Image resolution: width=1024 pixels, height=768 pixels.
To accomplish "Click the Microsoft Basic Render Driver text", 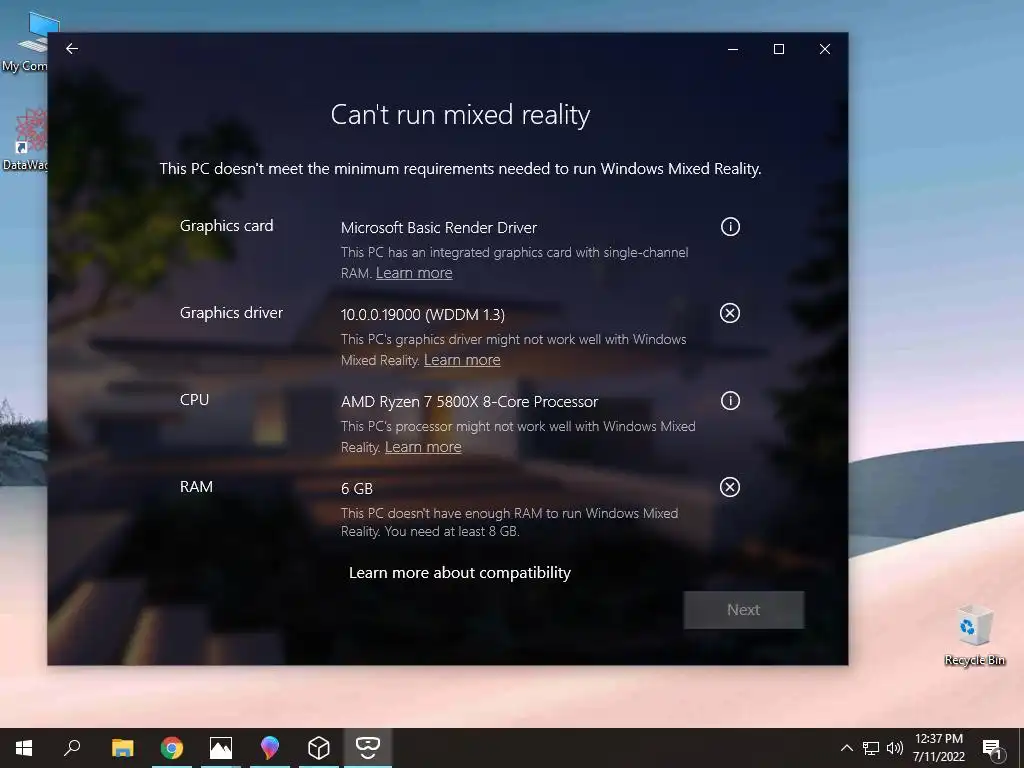I will click(439, 228).
